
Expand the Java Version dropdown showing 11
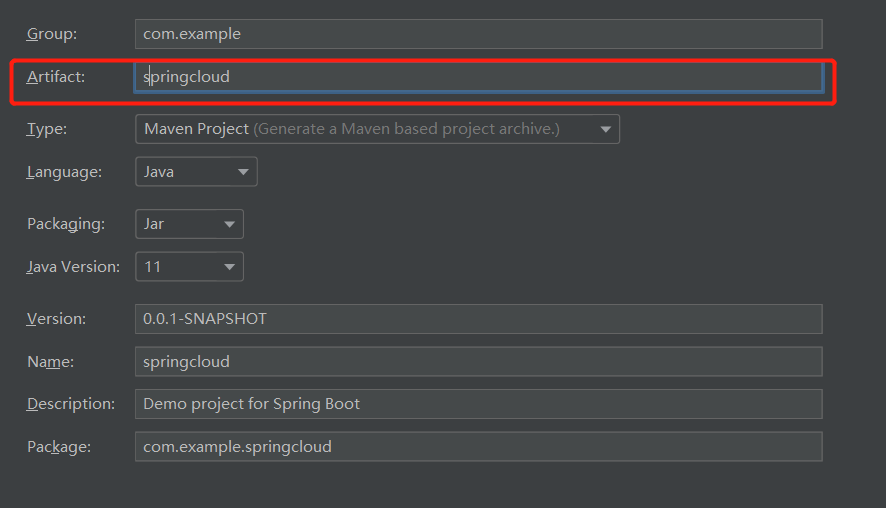click(189, 267)
